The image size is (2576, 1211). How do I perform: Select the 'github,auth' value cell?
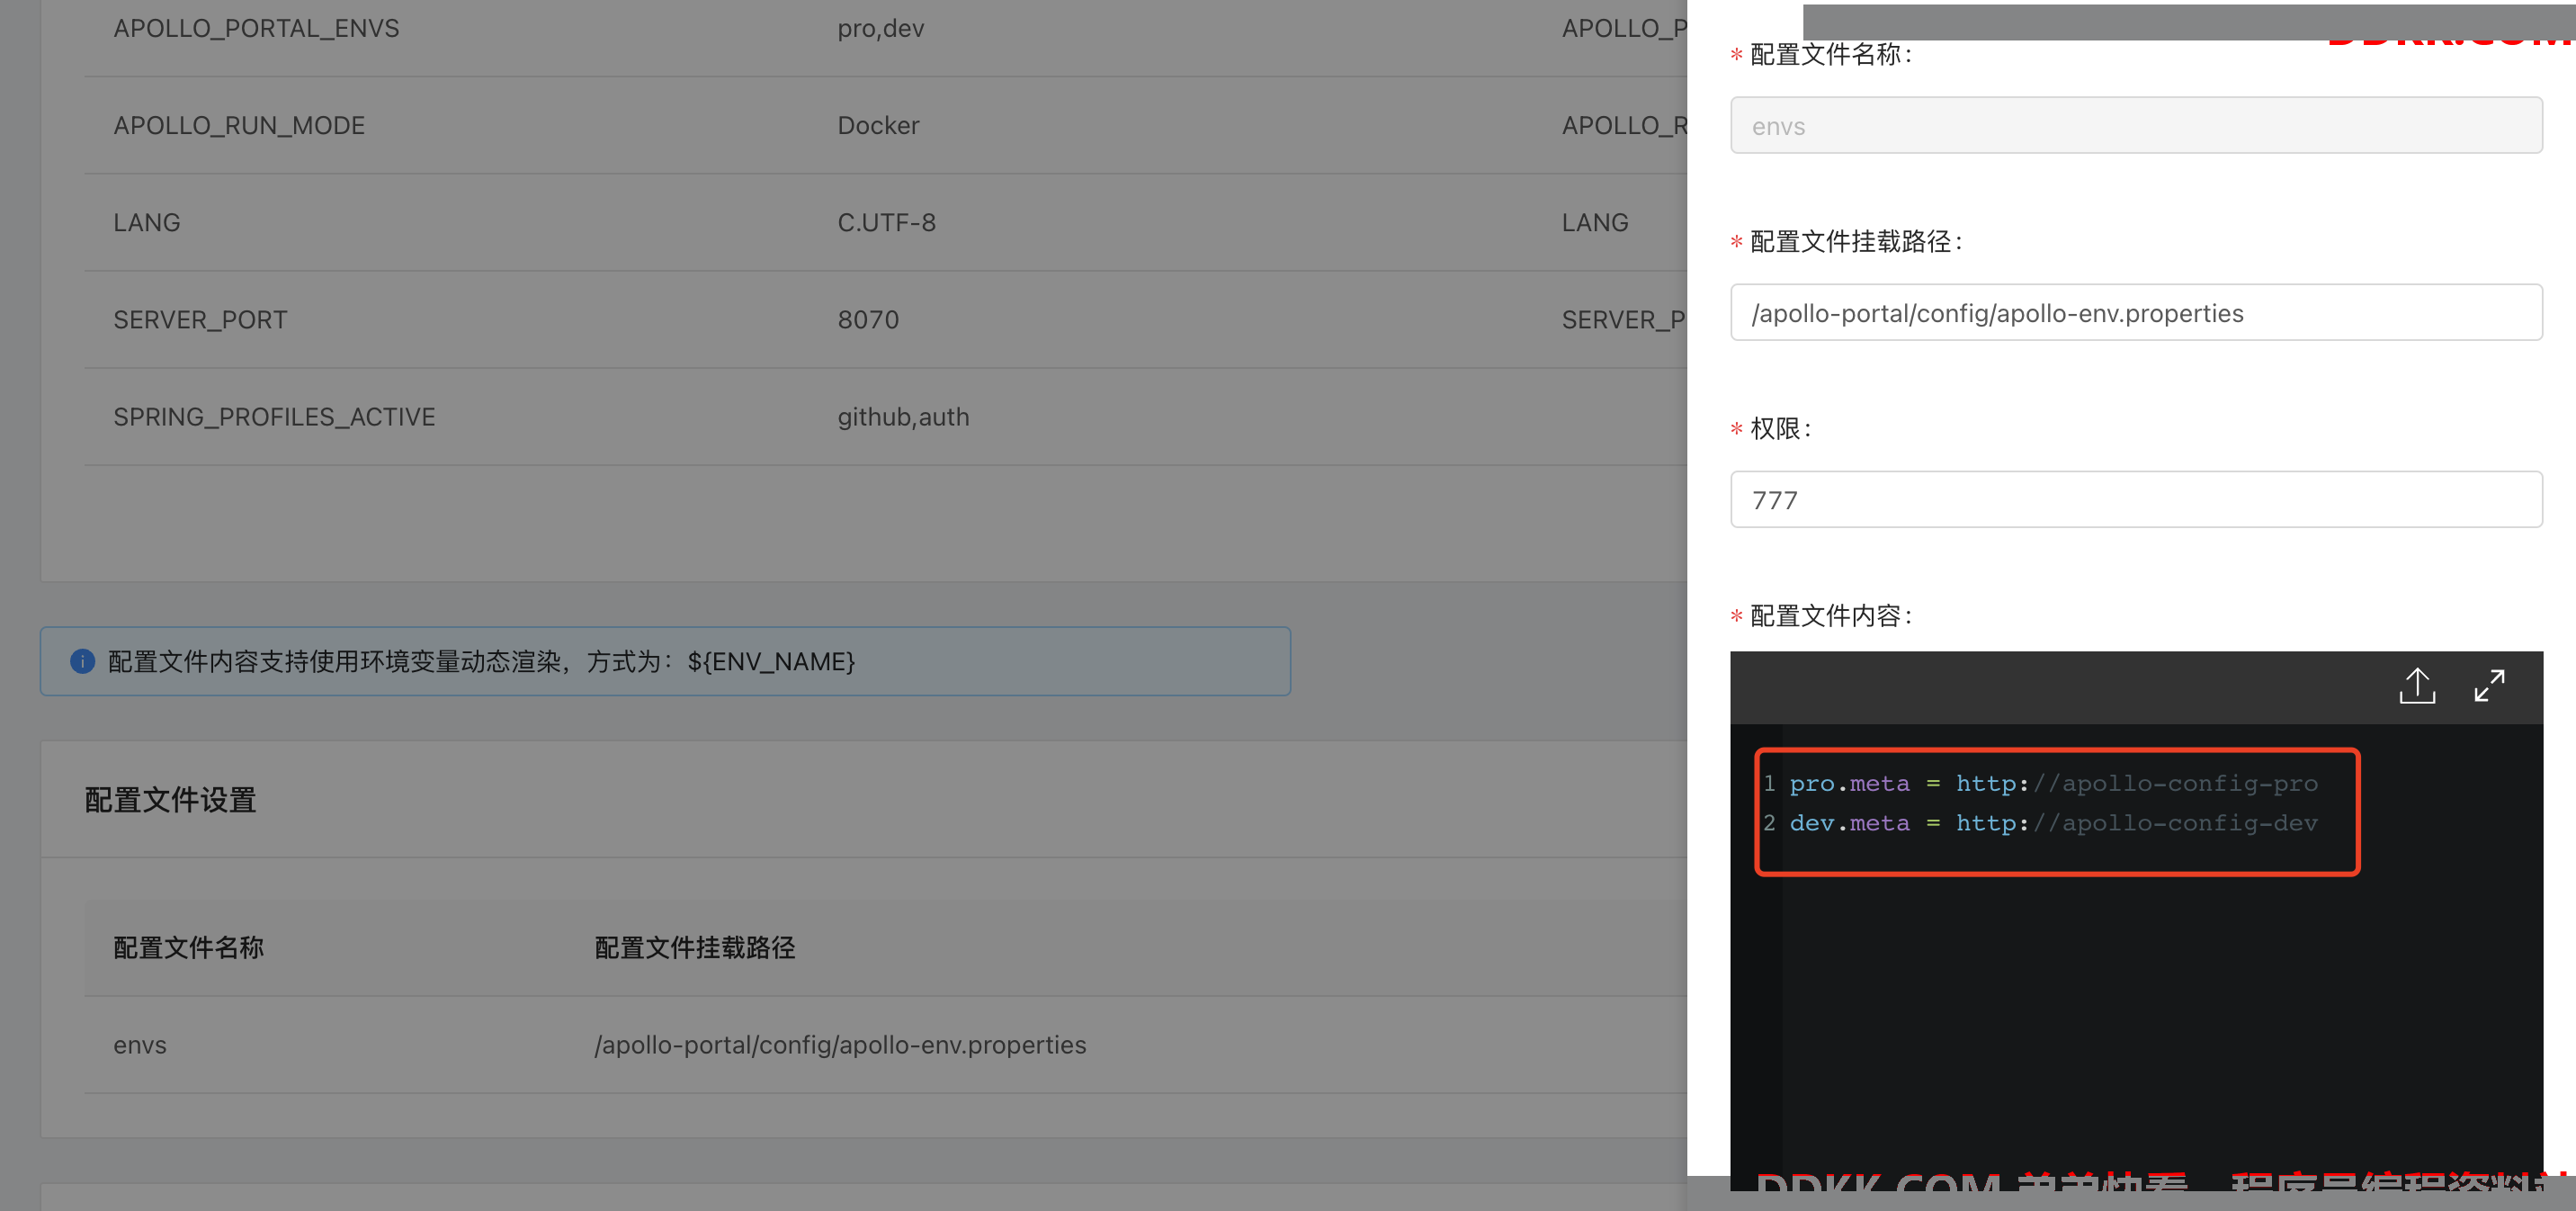tap(903, 416)
